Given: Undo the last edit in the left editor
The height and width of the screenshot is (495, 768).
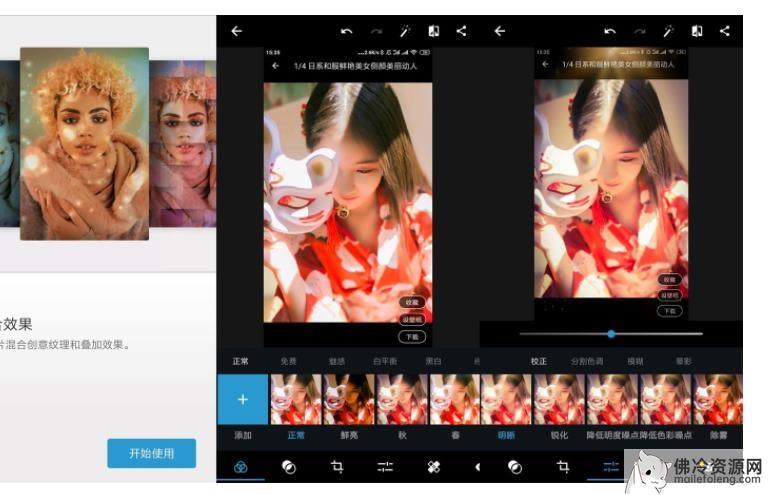Looking at the screenshot, I should (346, 31).
